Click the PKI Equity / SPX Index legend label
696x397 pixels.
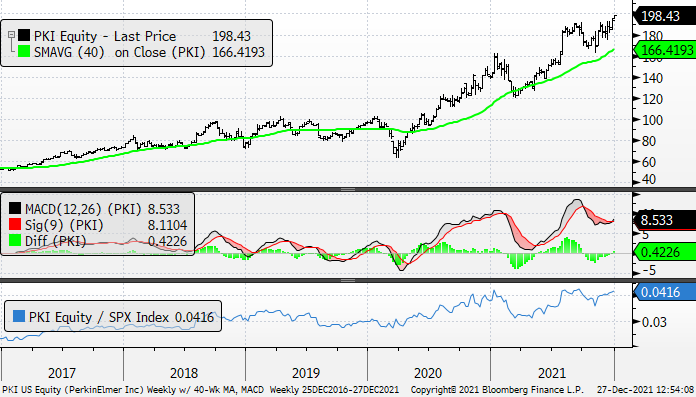coord(99,317)
